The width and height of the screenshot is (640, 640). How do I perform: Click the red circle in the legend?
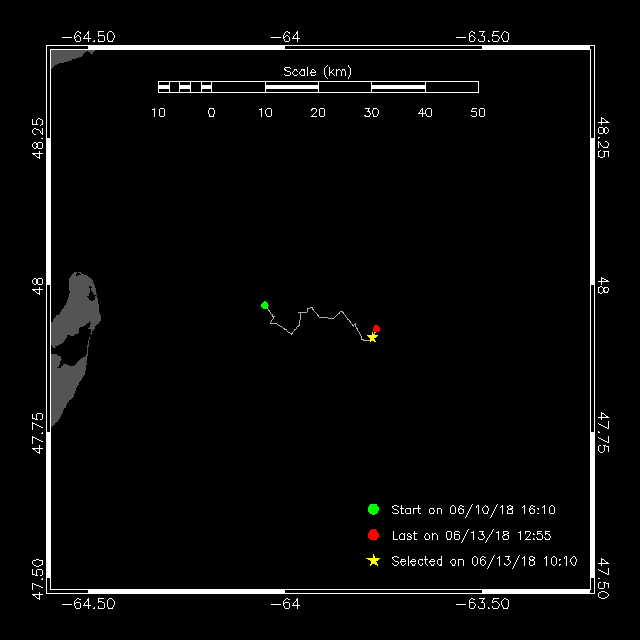tap(373, 535)
